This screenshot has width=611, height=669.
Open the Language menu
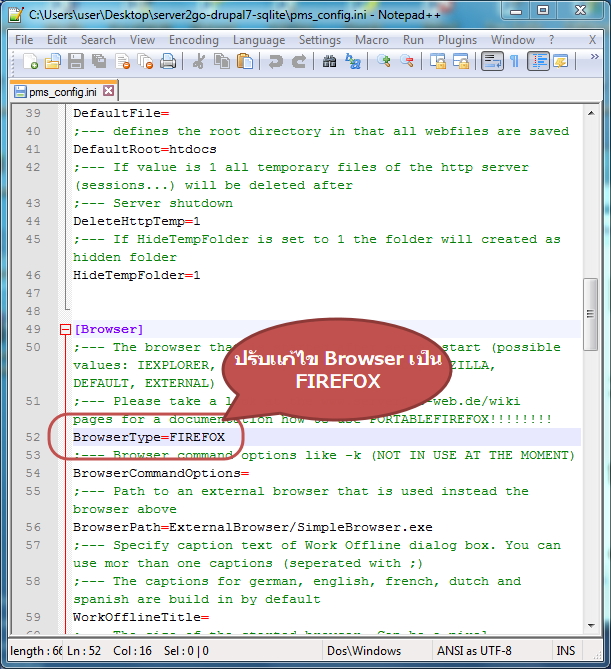(259, 40)
